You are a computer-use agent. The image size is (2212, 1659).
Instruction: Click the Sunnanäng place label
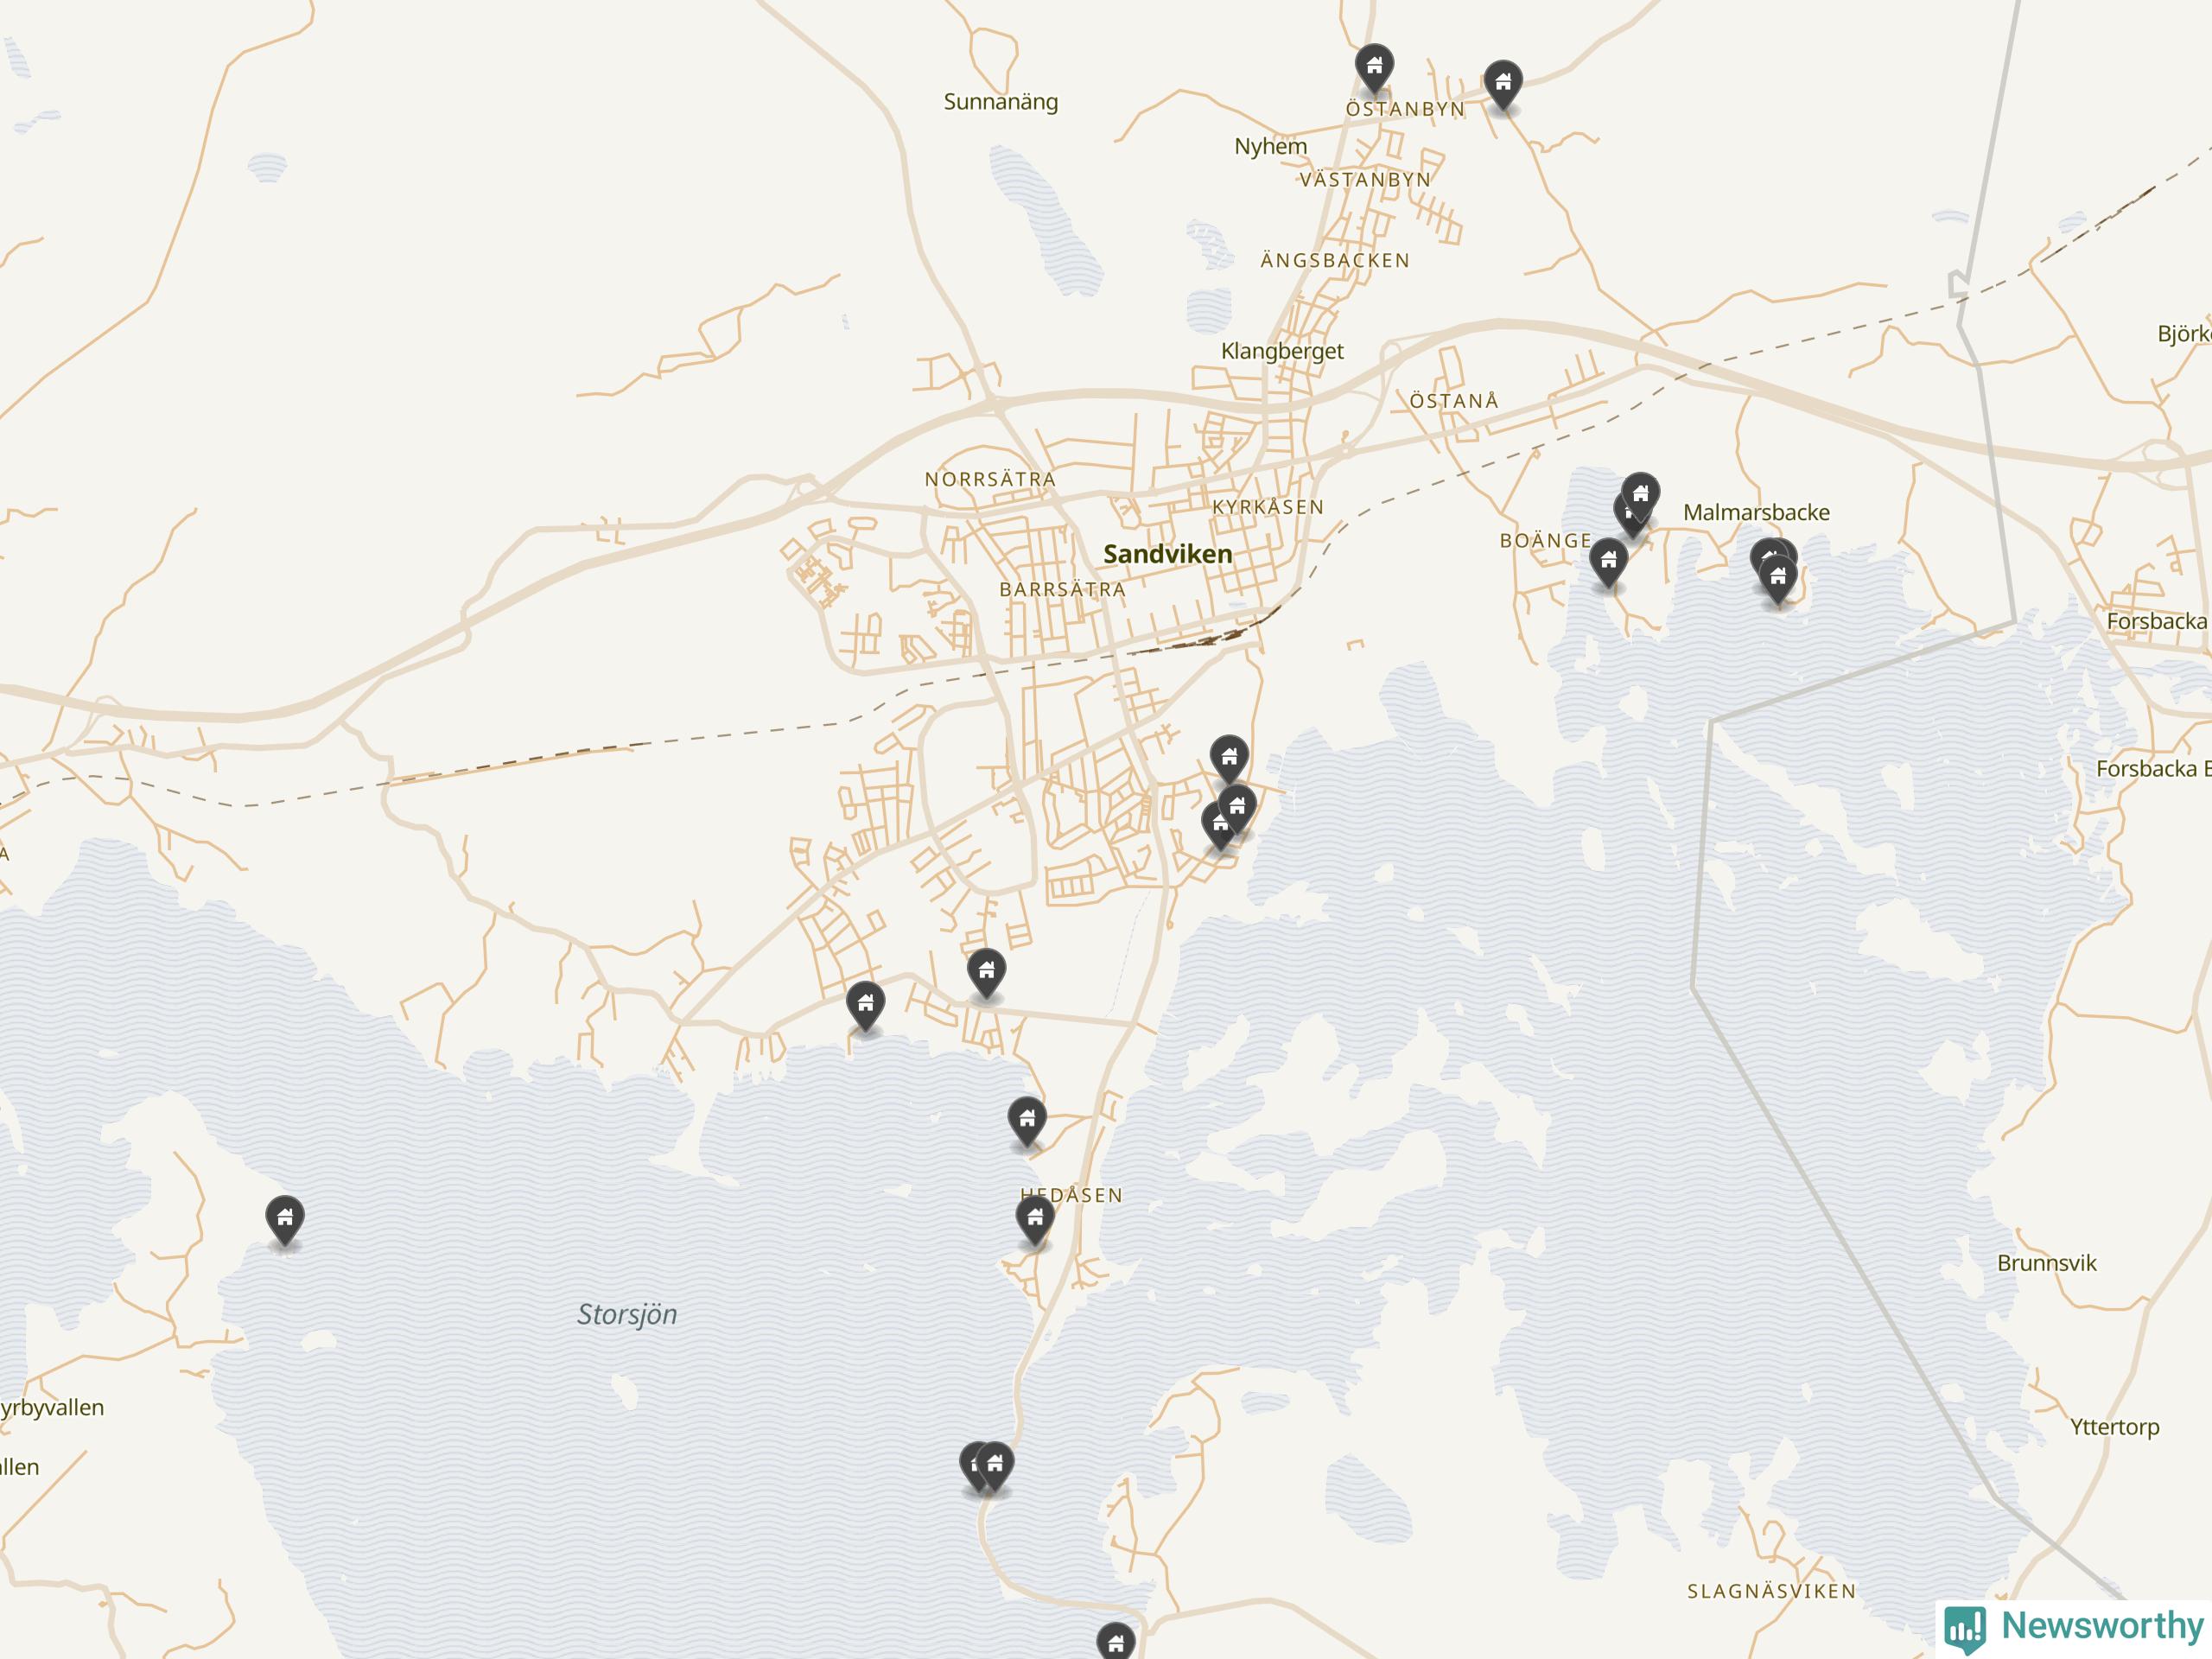1000,102
